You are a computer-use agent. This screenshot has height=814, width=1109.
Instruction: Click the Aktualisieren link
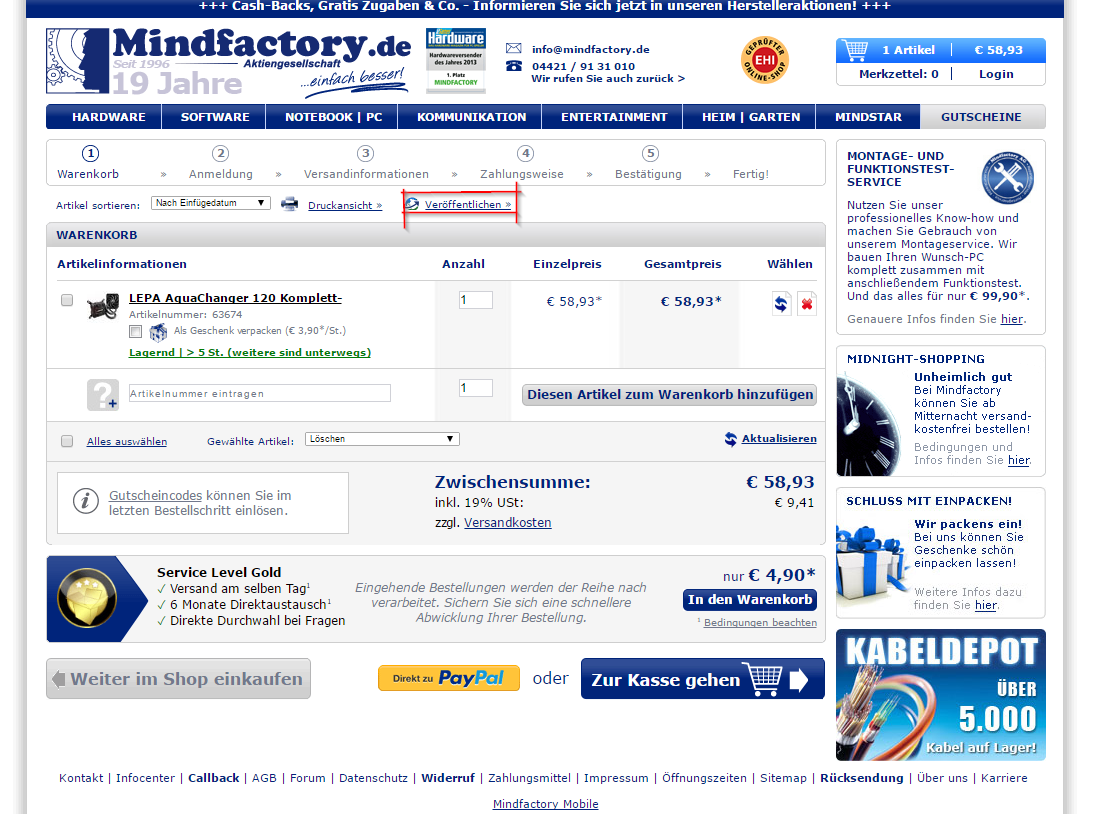pos(779,438)
